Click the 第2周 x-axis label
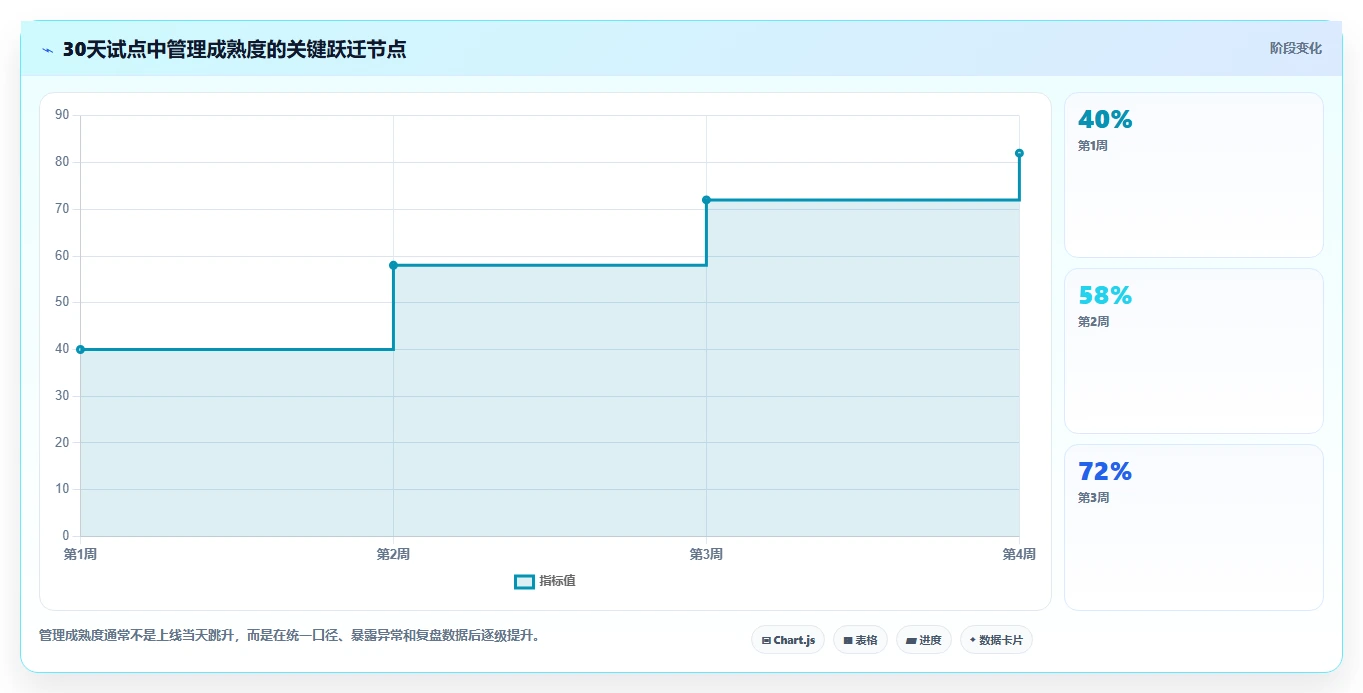The height and width of the screenshot is (693, 1363). [393, 554]
